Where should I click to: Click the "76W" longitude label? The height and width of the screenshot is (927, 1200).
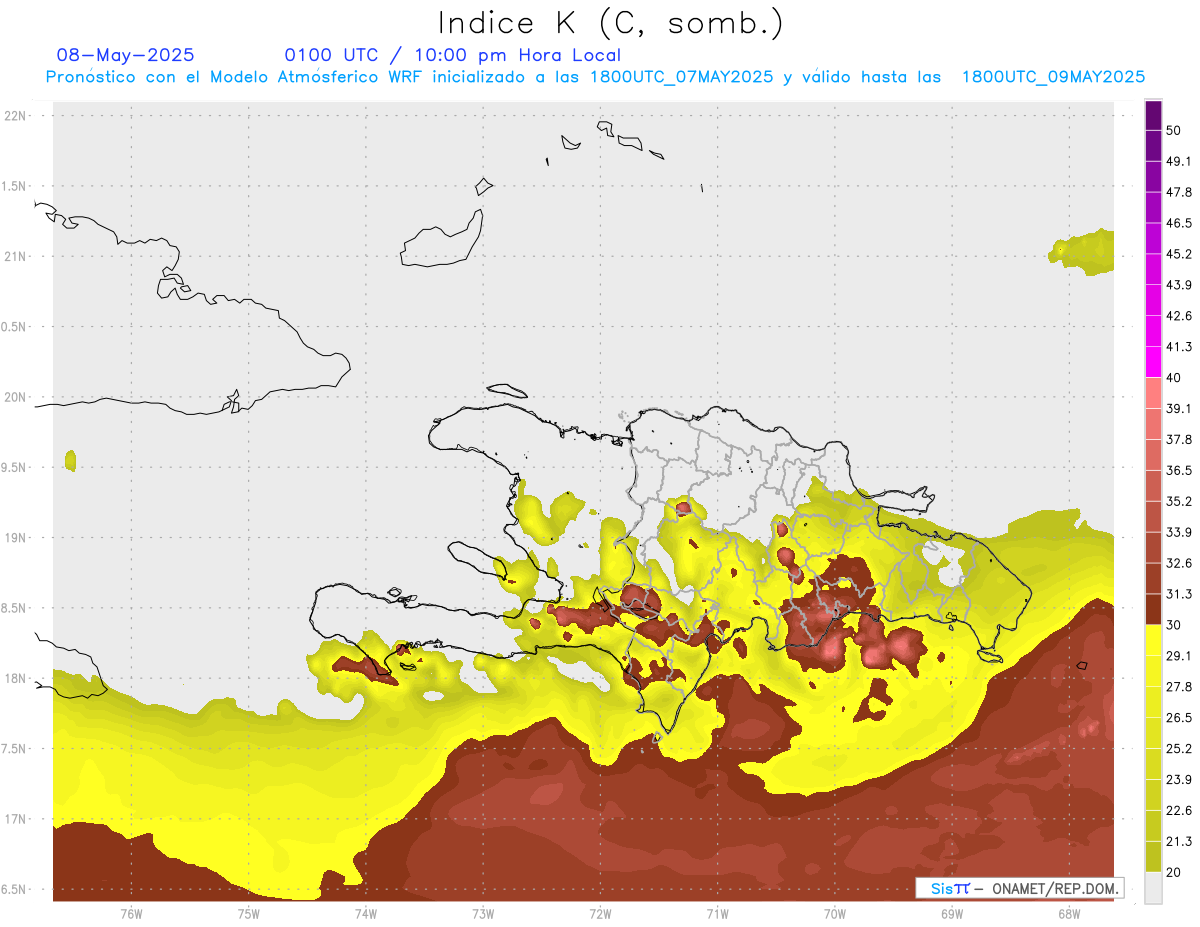131,914
